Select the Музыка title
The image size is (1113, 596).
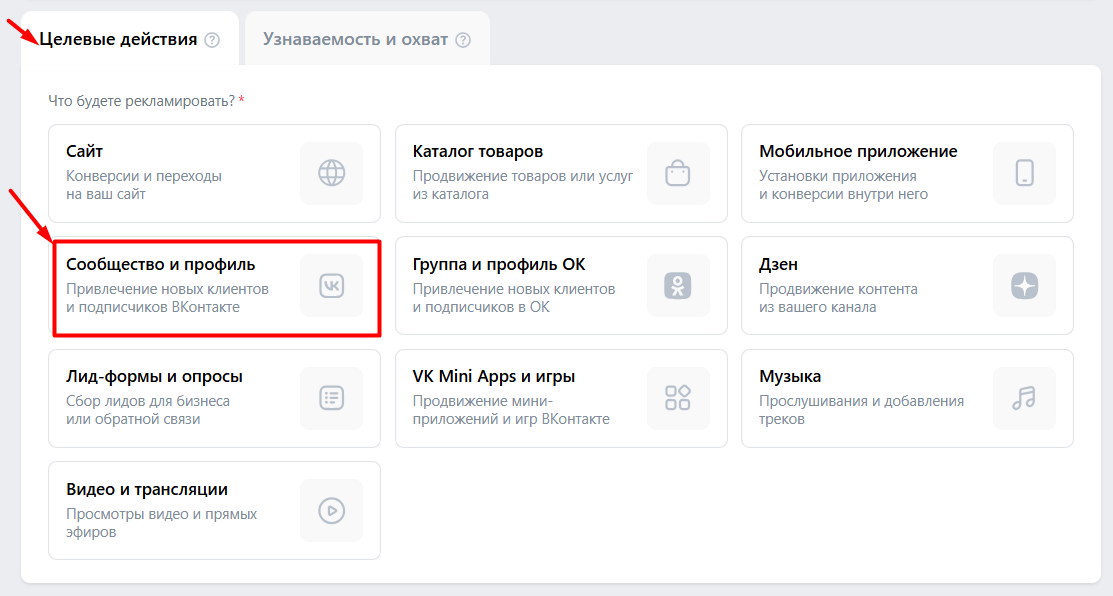coord(790,376)
